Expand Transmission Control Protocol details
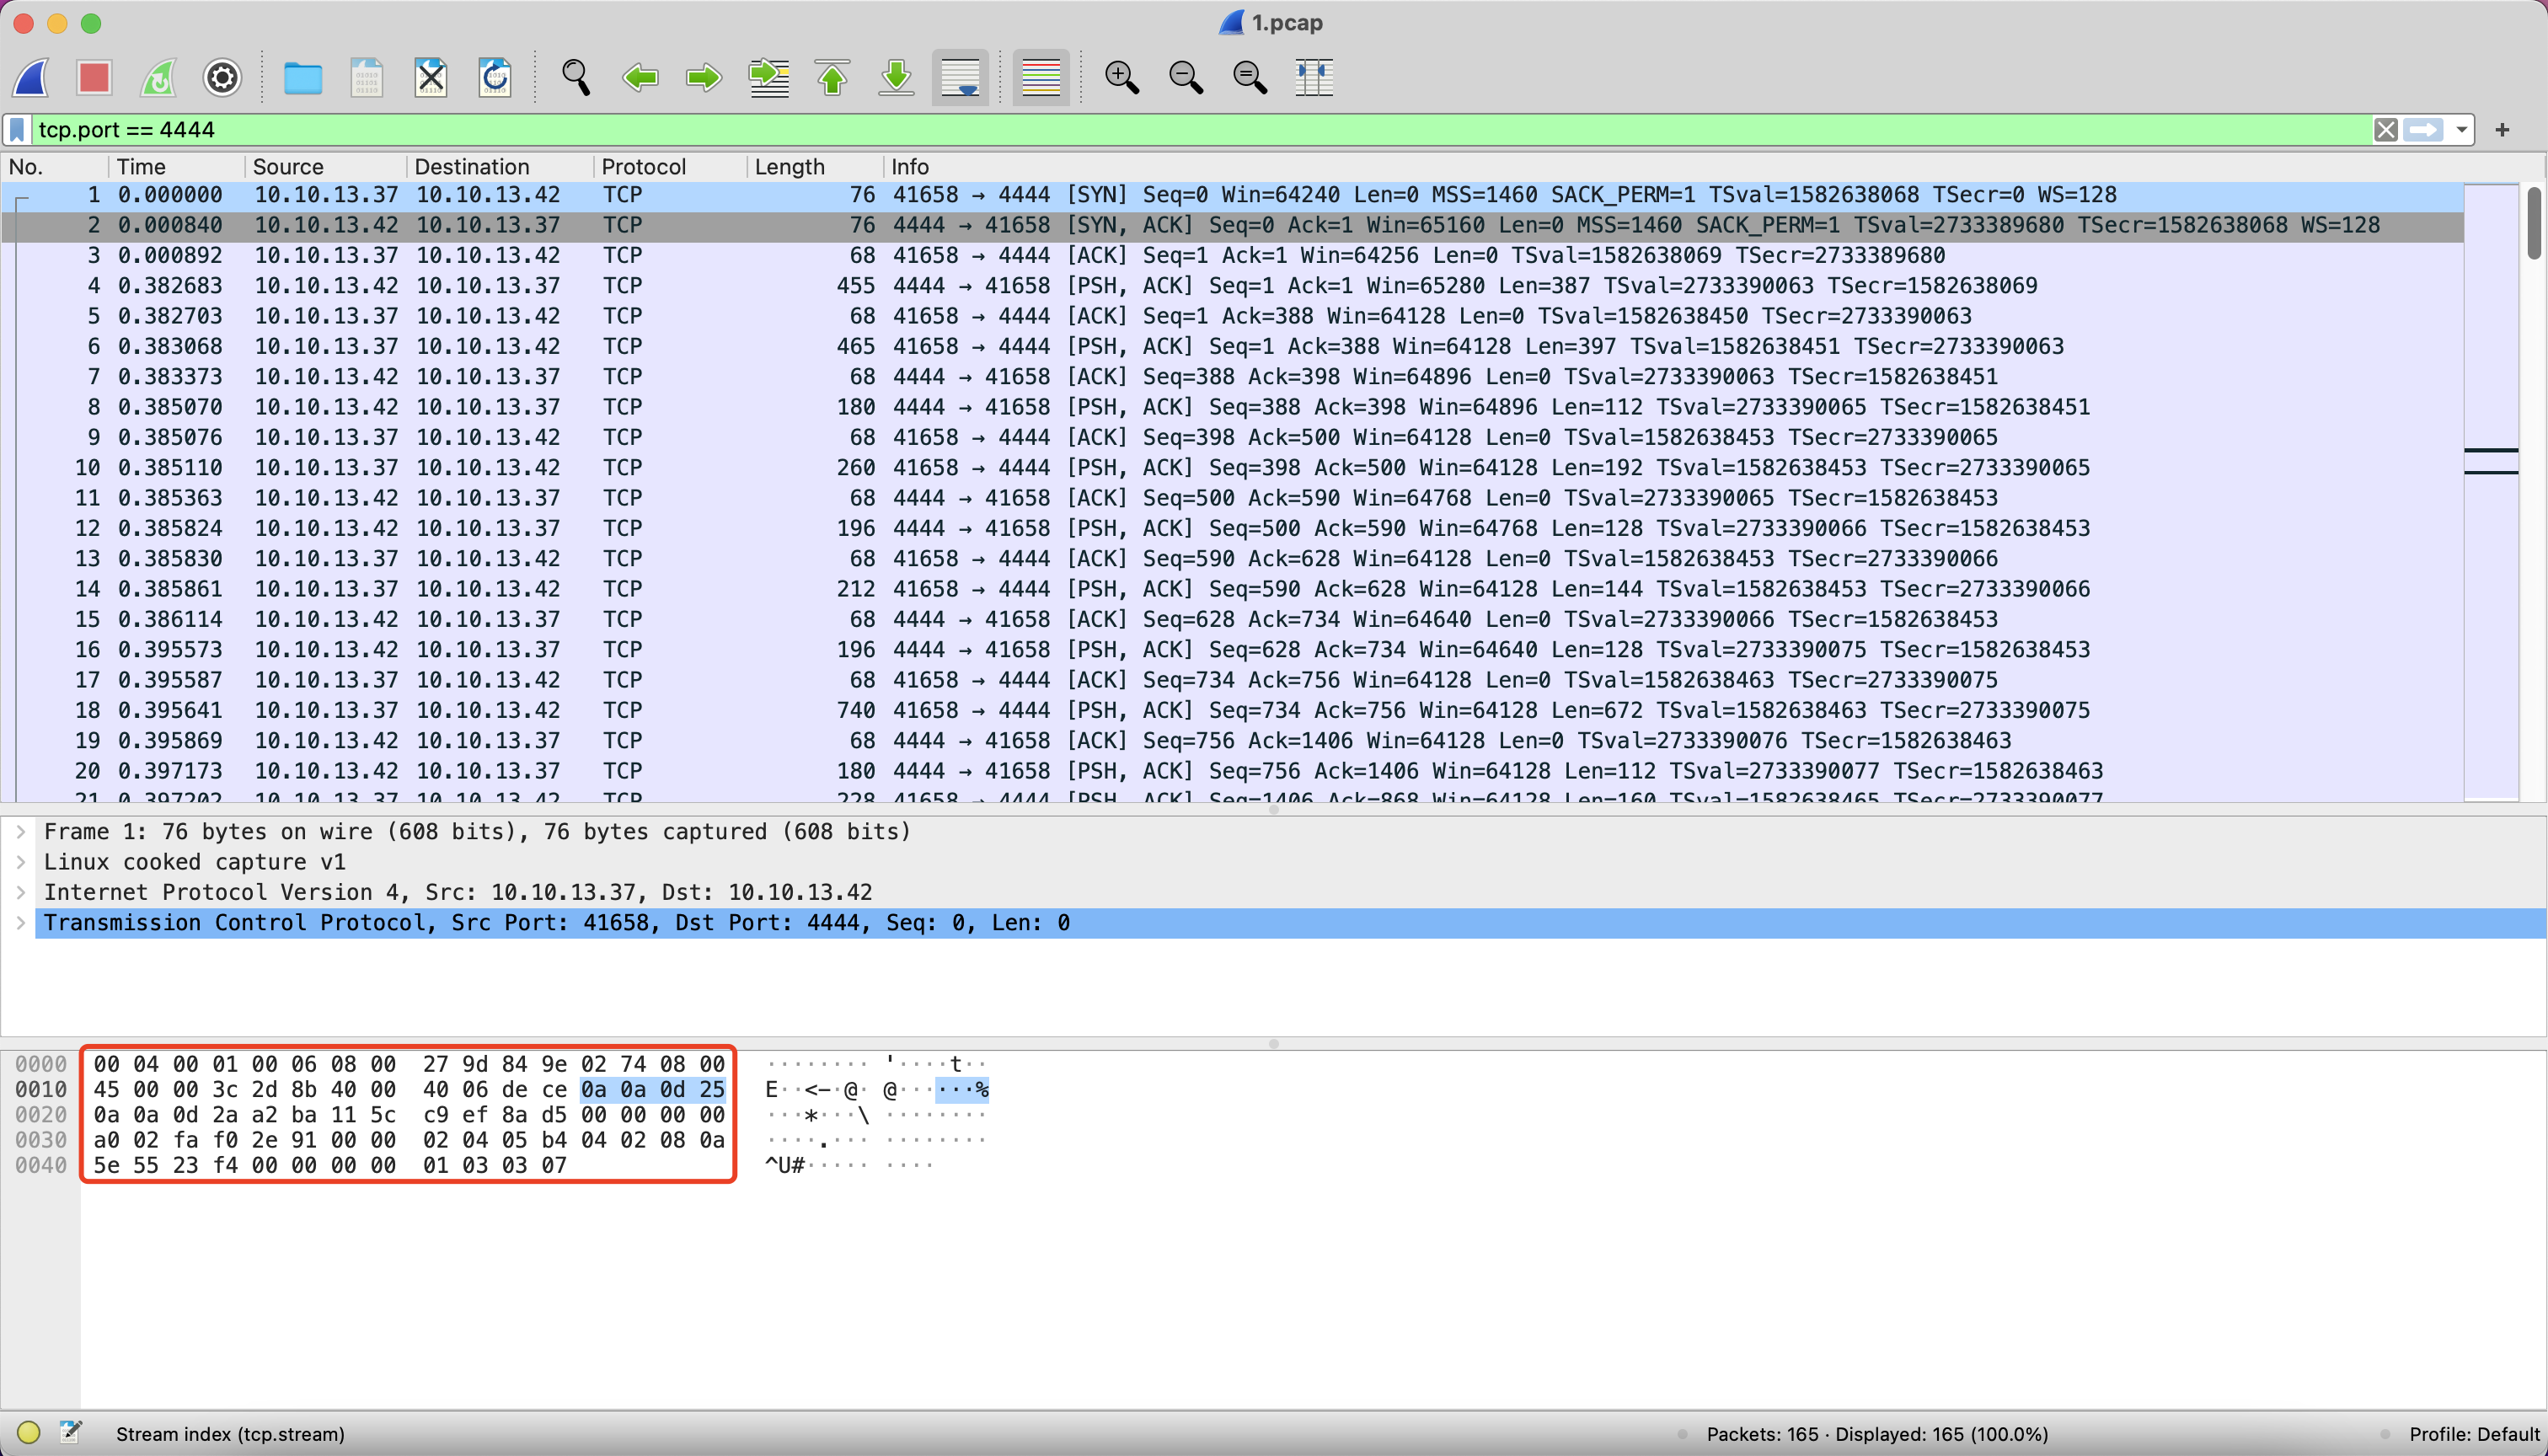The image size is (2548, 1456). (21, 923)
